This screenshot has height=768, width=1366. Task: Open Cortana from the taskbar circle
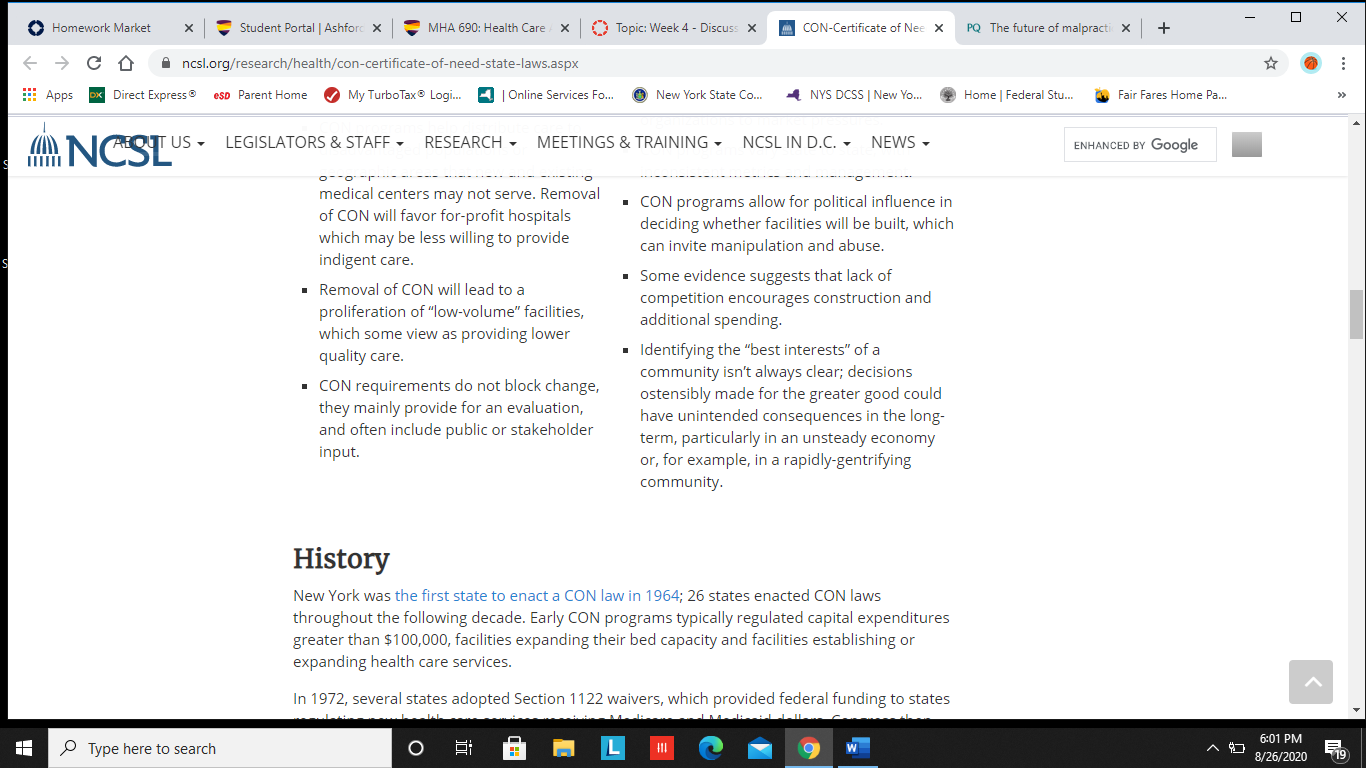pyautogui.click(x=416, y=748)
